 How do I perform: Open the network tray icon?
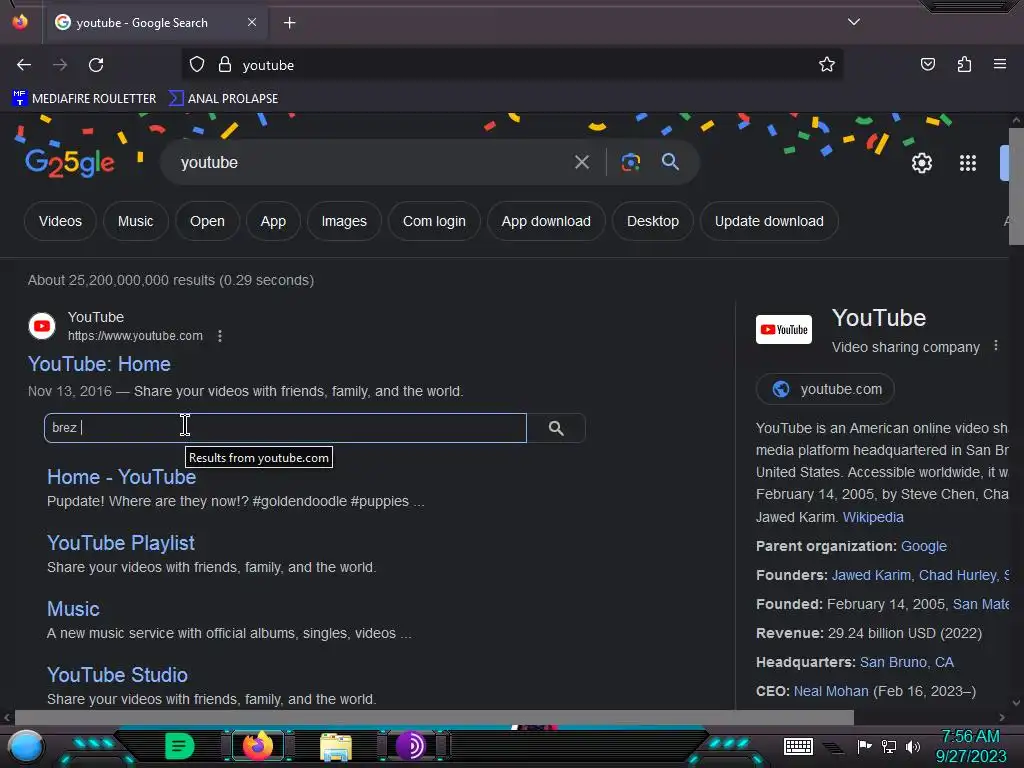pos(888,746)
